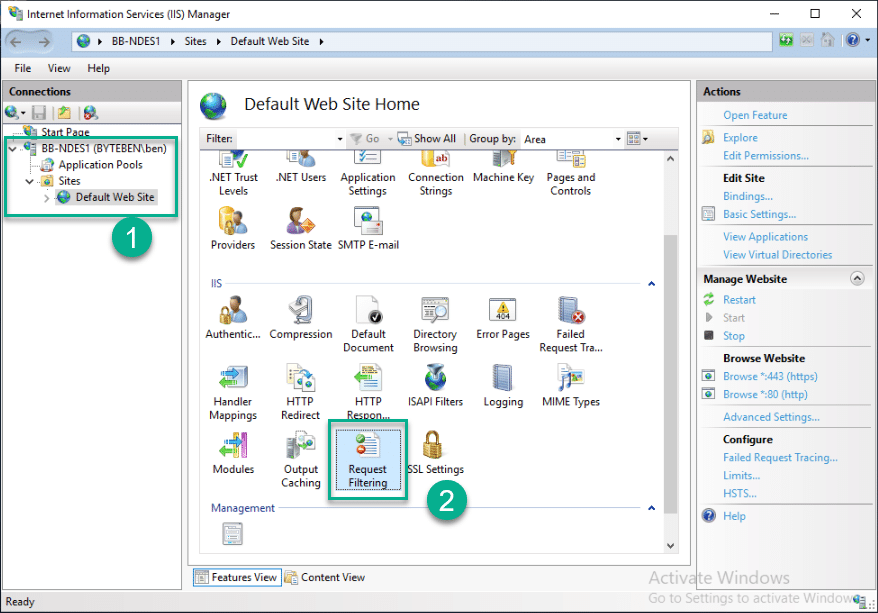Open Failed Request Tracing Rules feature

(571, 325)
